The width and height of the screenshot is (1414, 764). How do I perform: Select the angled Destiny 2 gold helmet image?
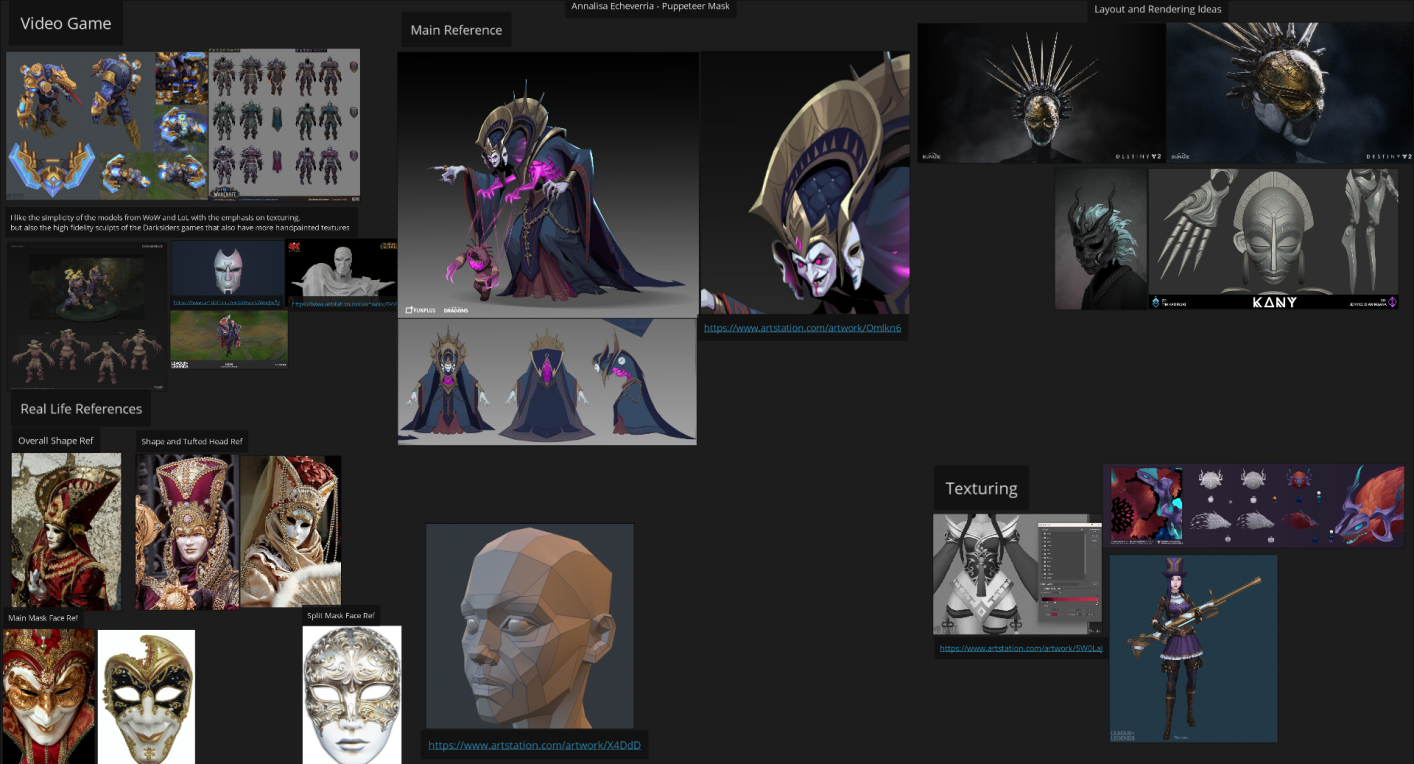[1290, 93]
